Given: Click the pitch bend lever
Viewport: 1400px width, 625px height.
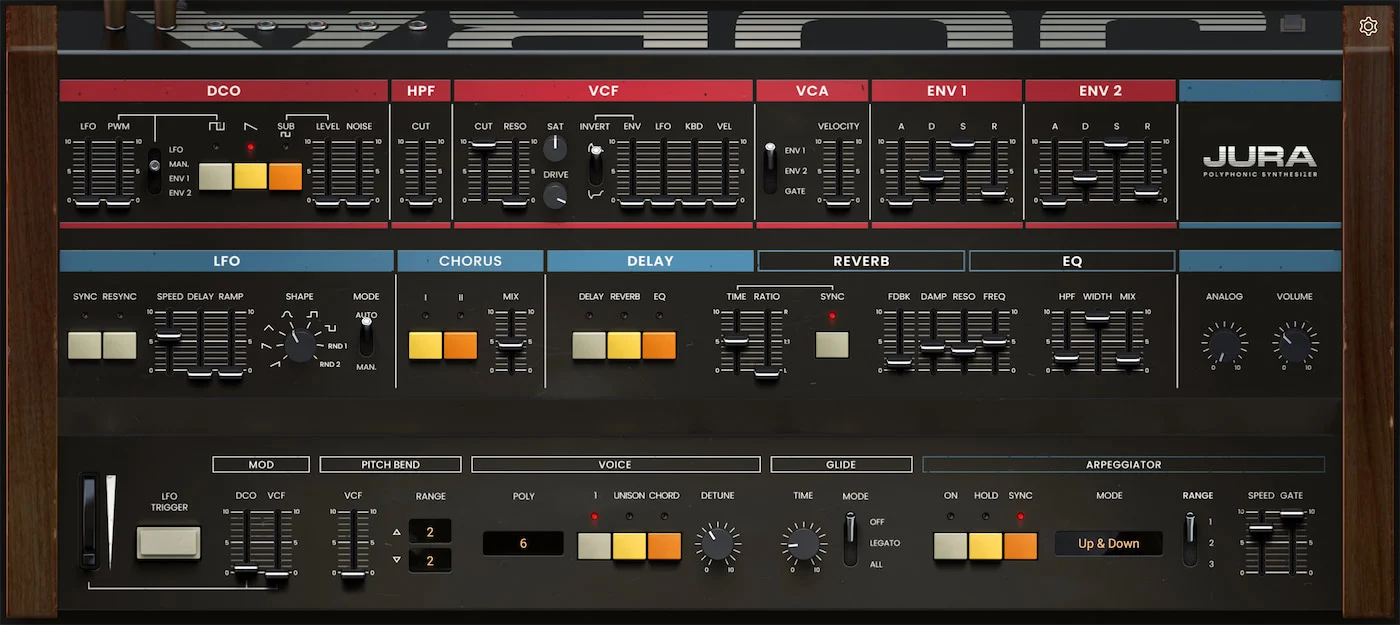Looking at the screenshot, I should [90, 522].
